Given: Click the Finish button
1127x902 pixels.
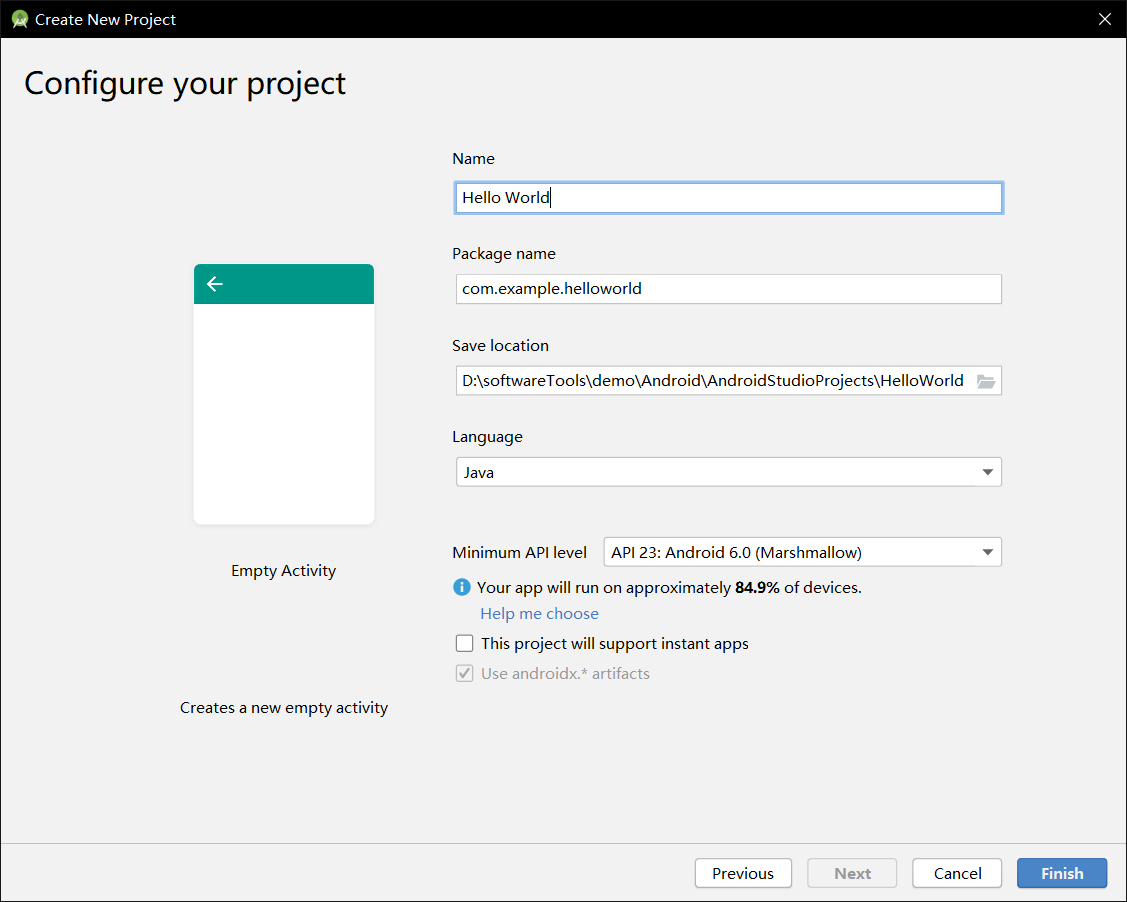Looking at the screenshot, I should pos(1061,873).
